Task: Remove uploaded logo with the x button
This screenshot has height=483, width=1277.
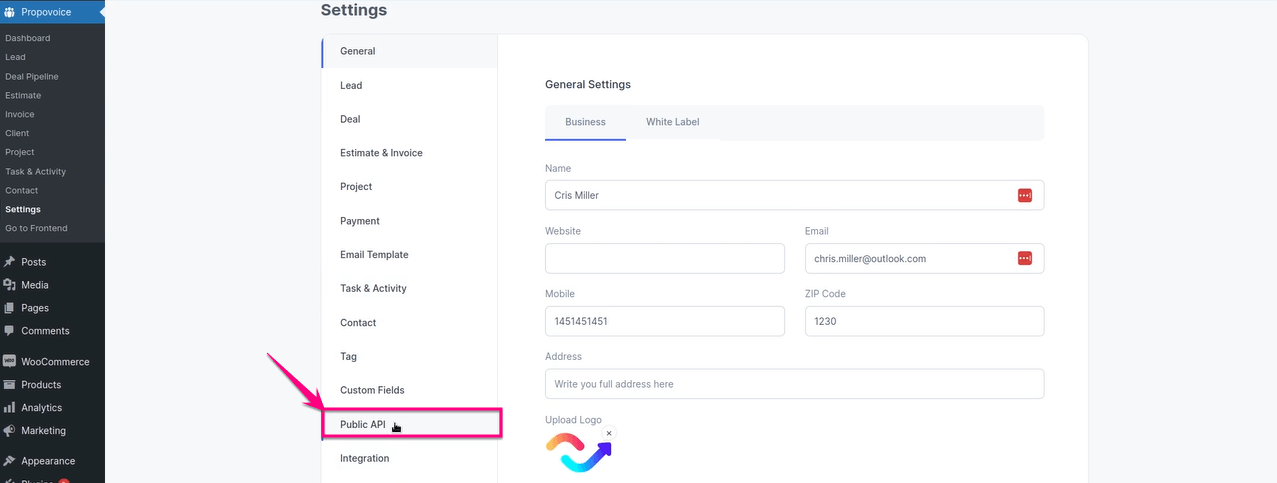Action: coord(609,433)
